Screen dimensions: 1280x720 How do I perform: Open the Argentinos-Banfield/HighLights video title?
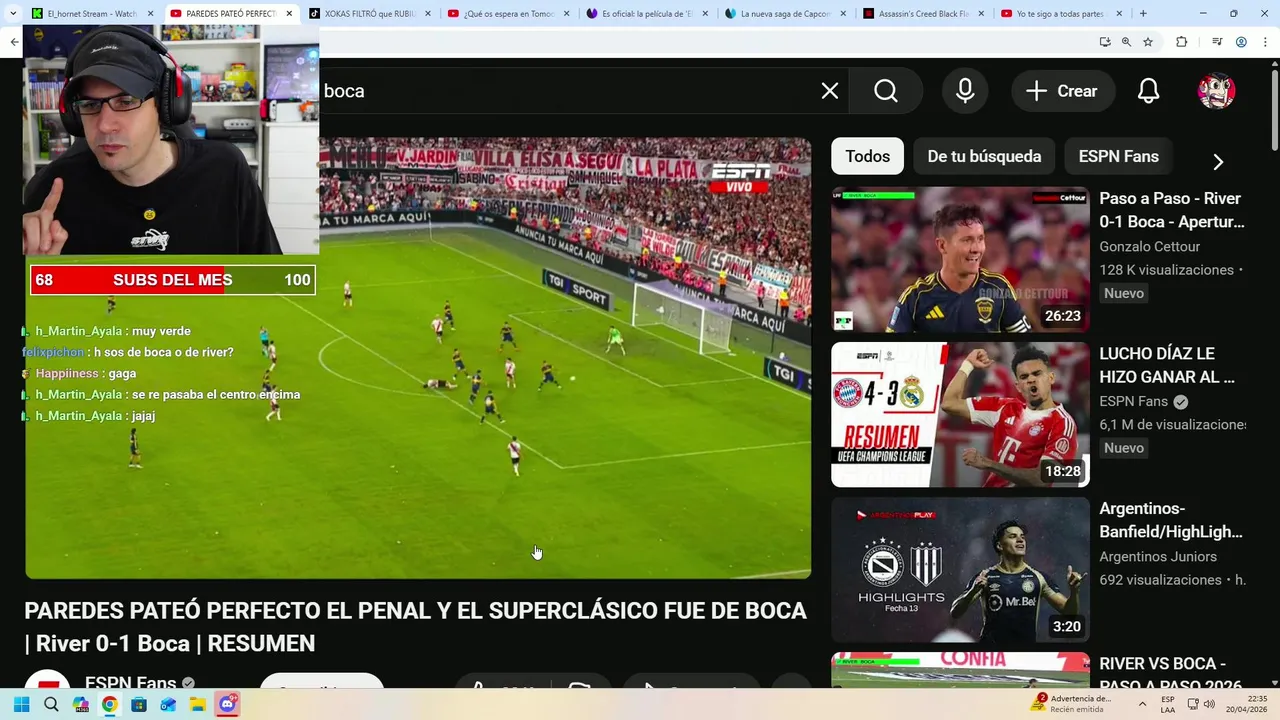(1171, 520)
